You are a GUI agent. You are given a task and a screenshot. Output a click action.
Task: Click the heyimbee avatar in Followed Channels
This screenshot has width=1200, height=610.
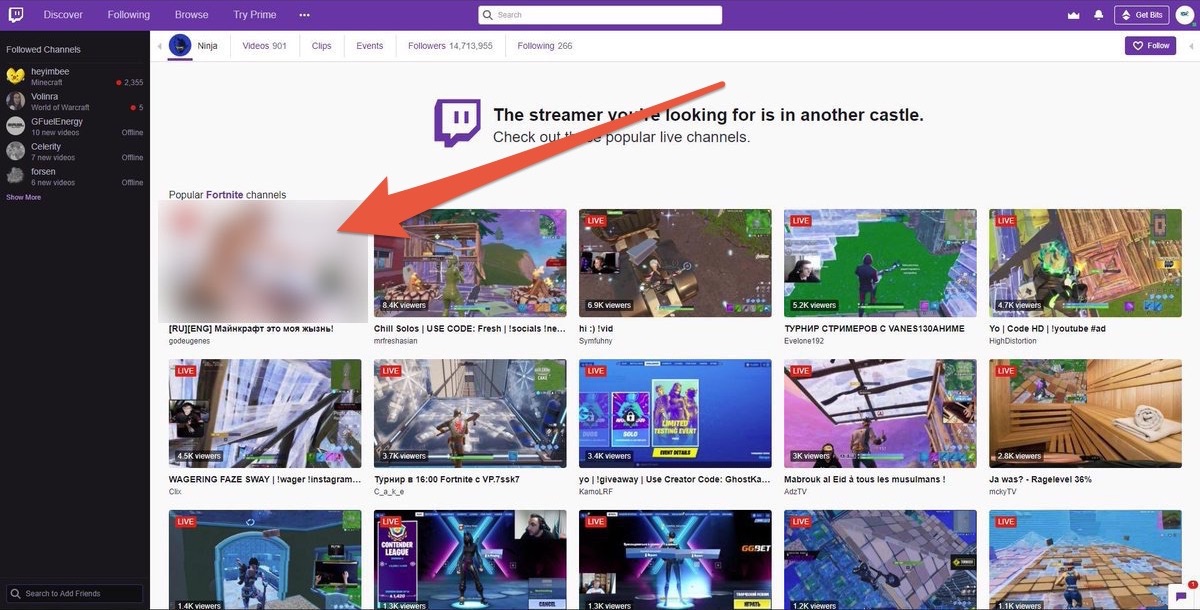(15, 77)
